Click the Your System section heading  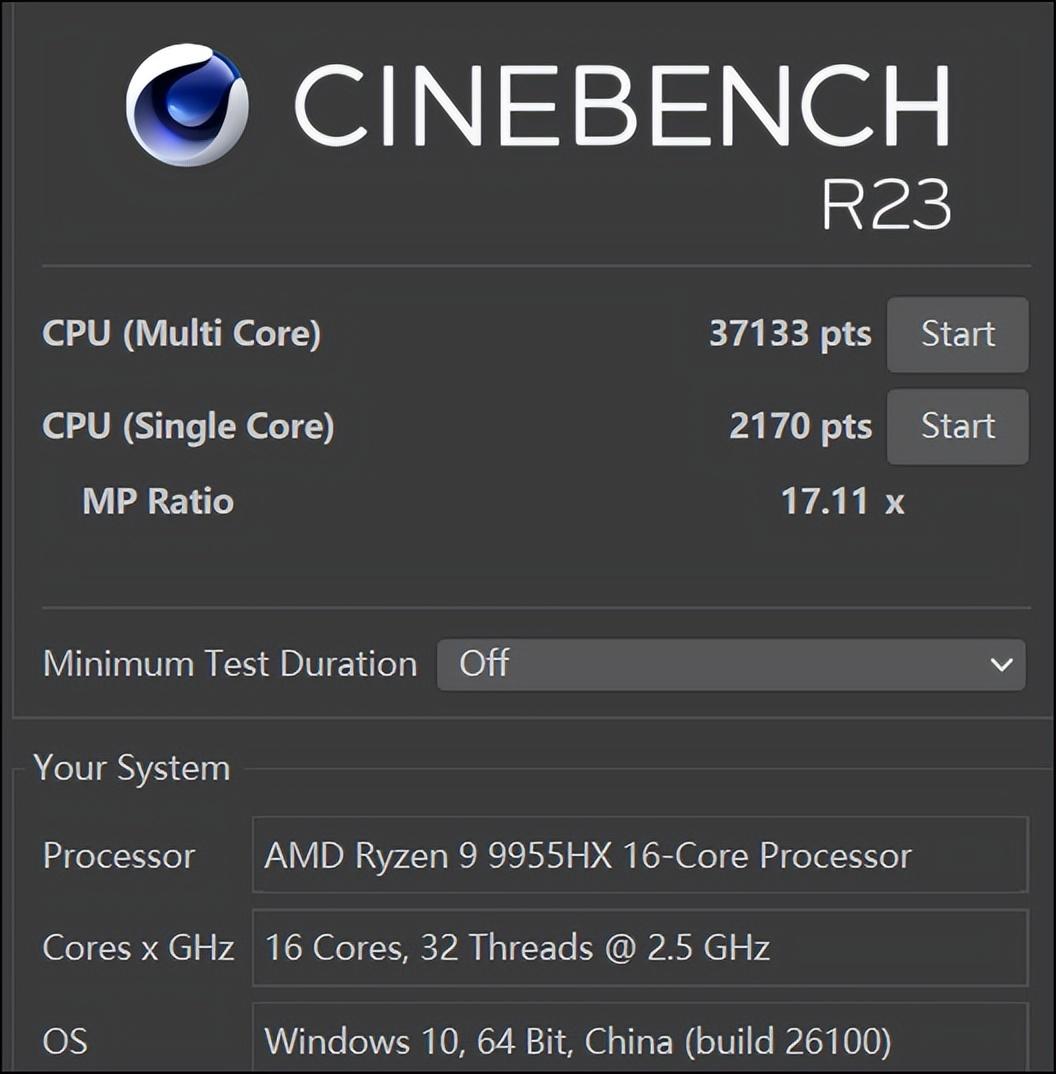pyautogui.click(x=132, y=768)
